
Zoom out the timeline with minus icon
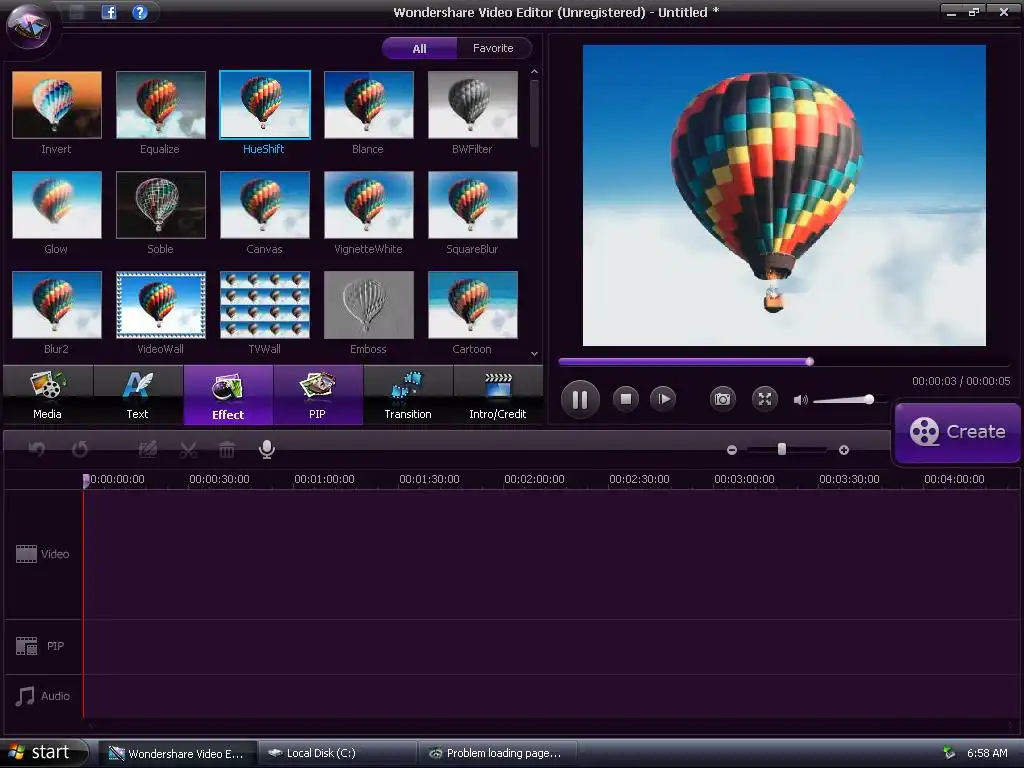(732, 450)
